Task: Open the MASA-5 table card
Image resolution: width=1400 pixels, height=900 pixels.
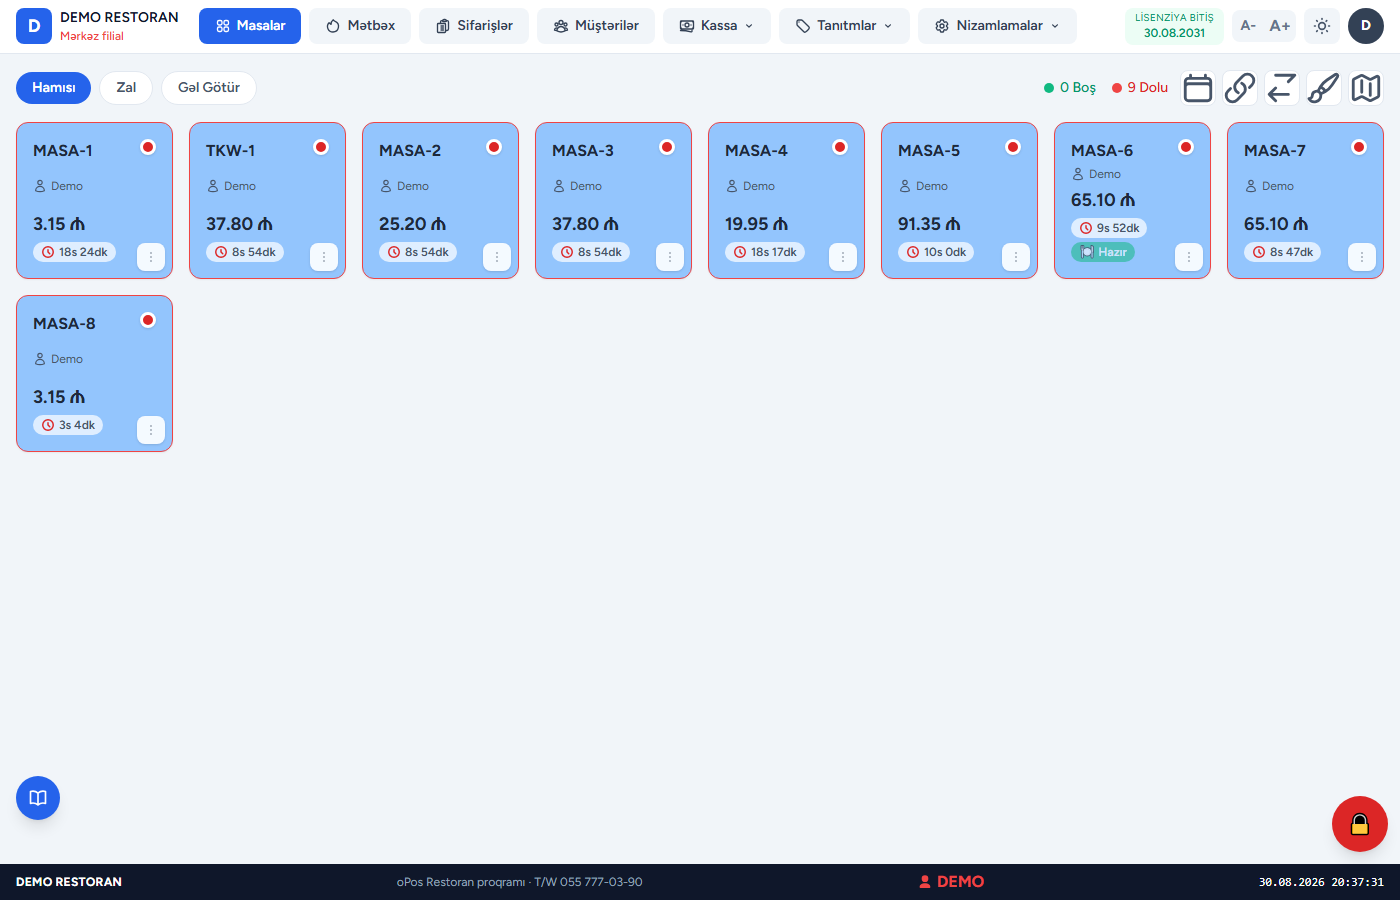Action: point(959,200)
